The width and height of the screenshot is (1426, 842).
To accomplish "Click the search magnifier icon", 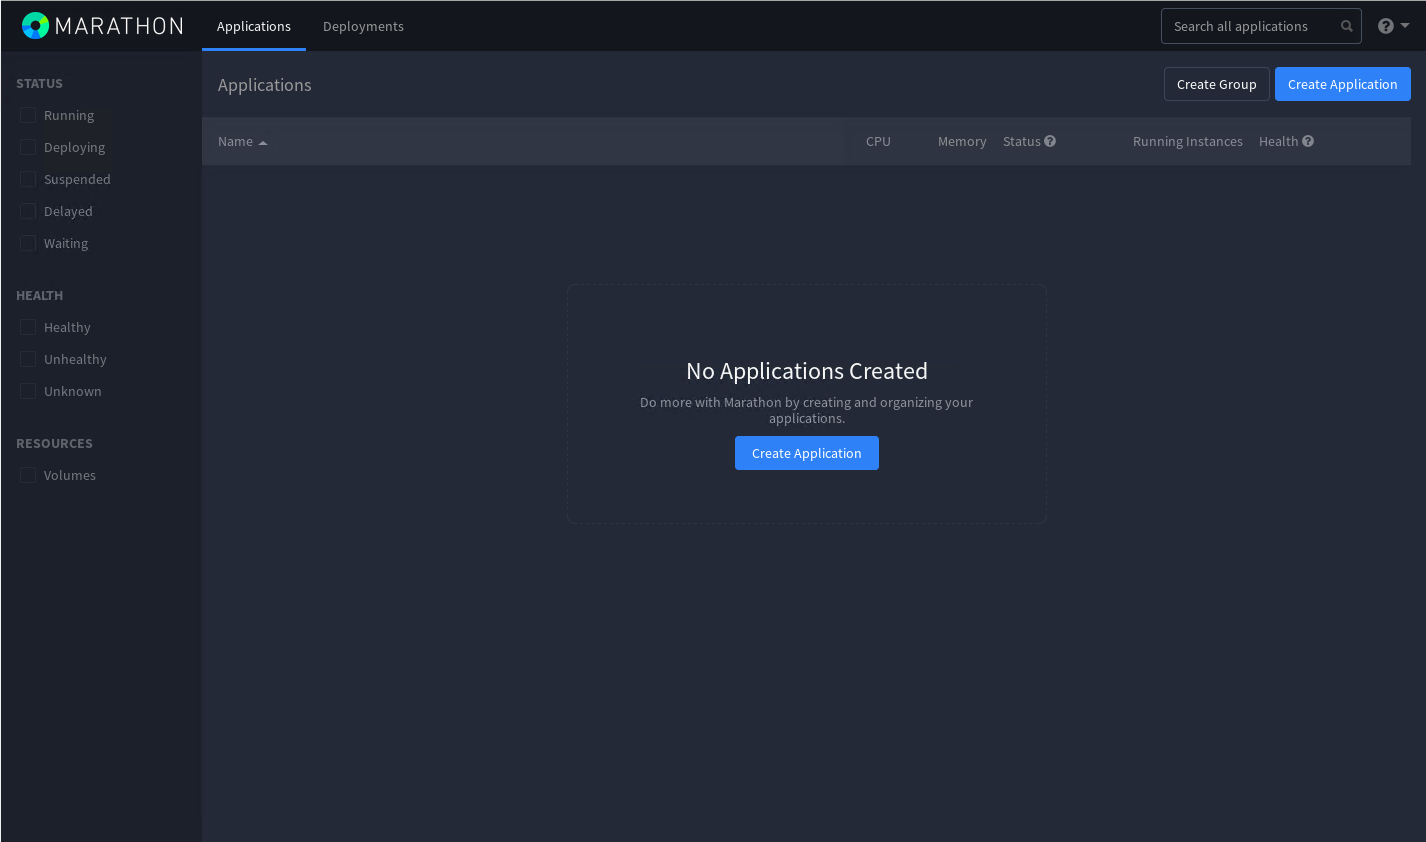I will 1347,26.
